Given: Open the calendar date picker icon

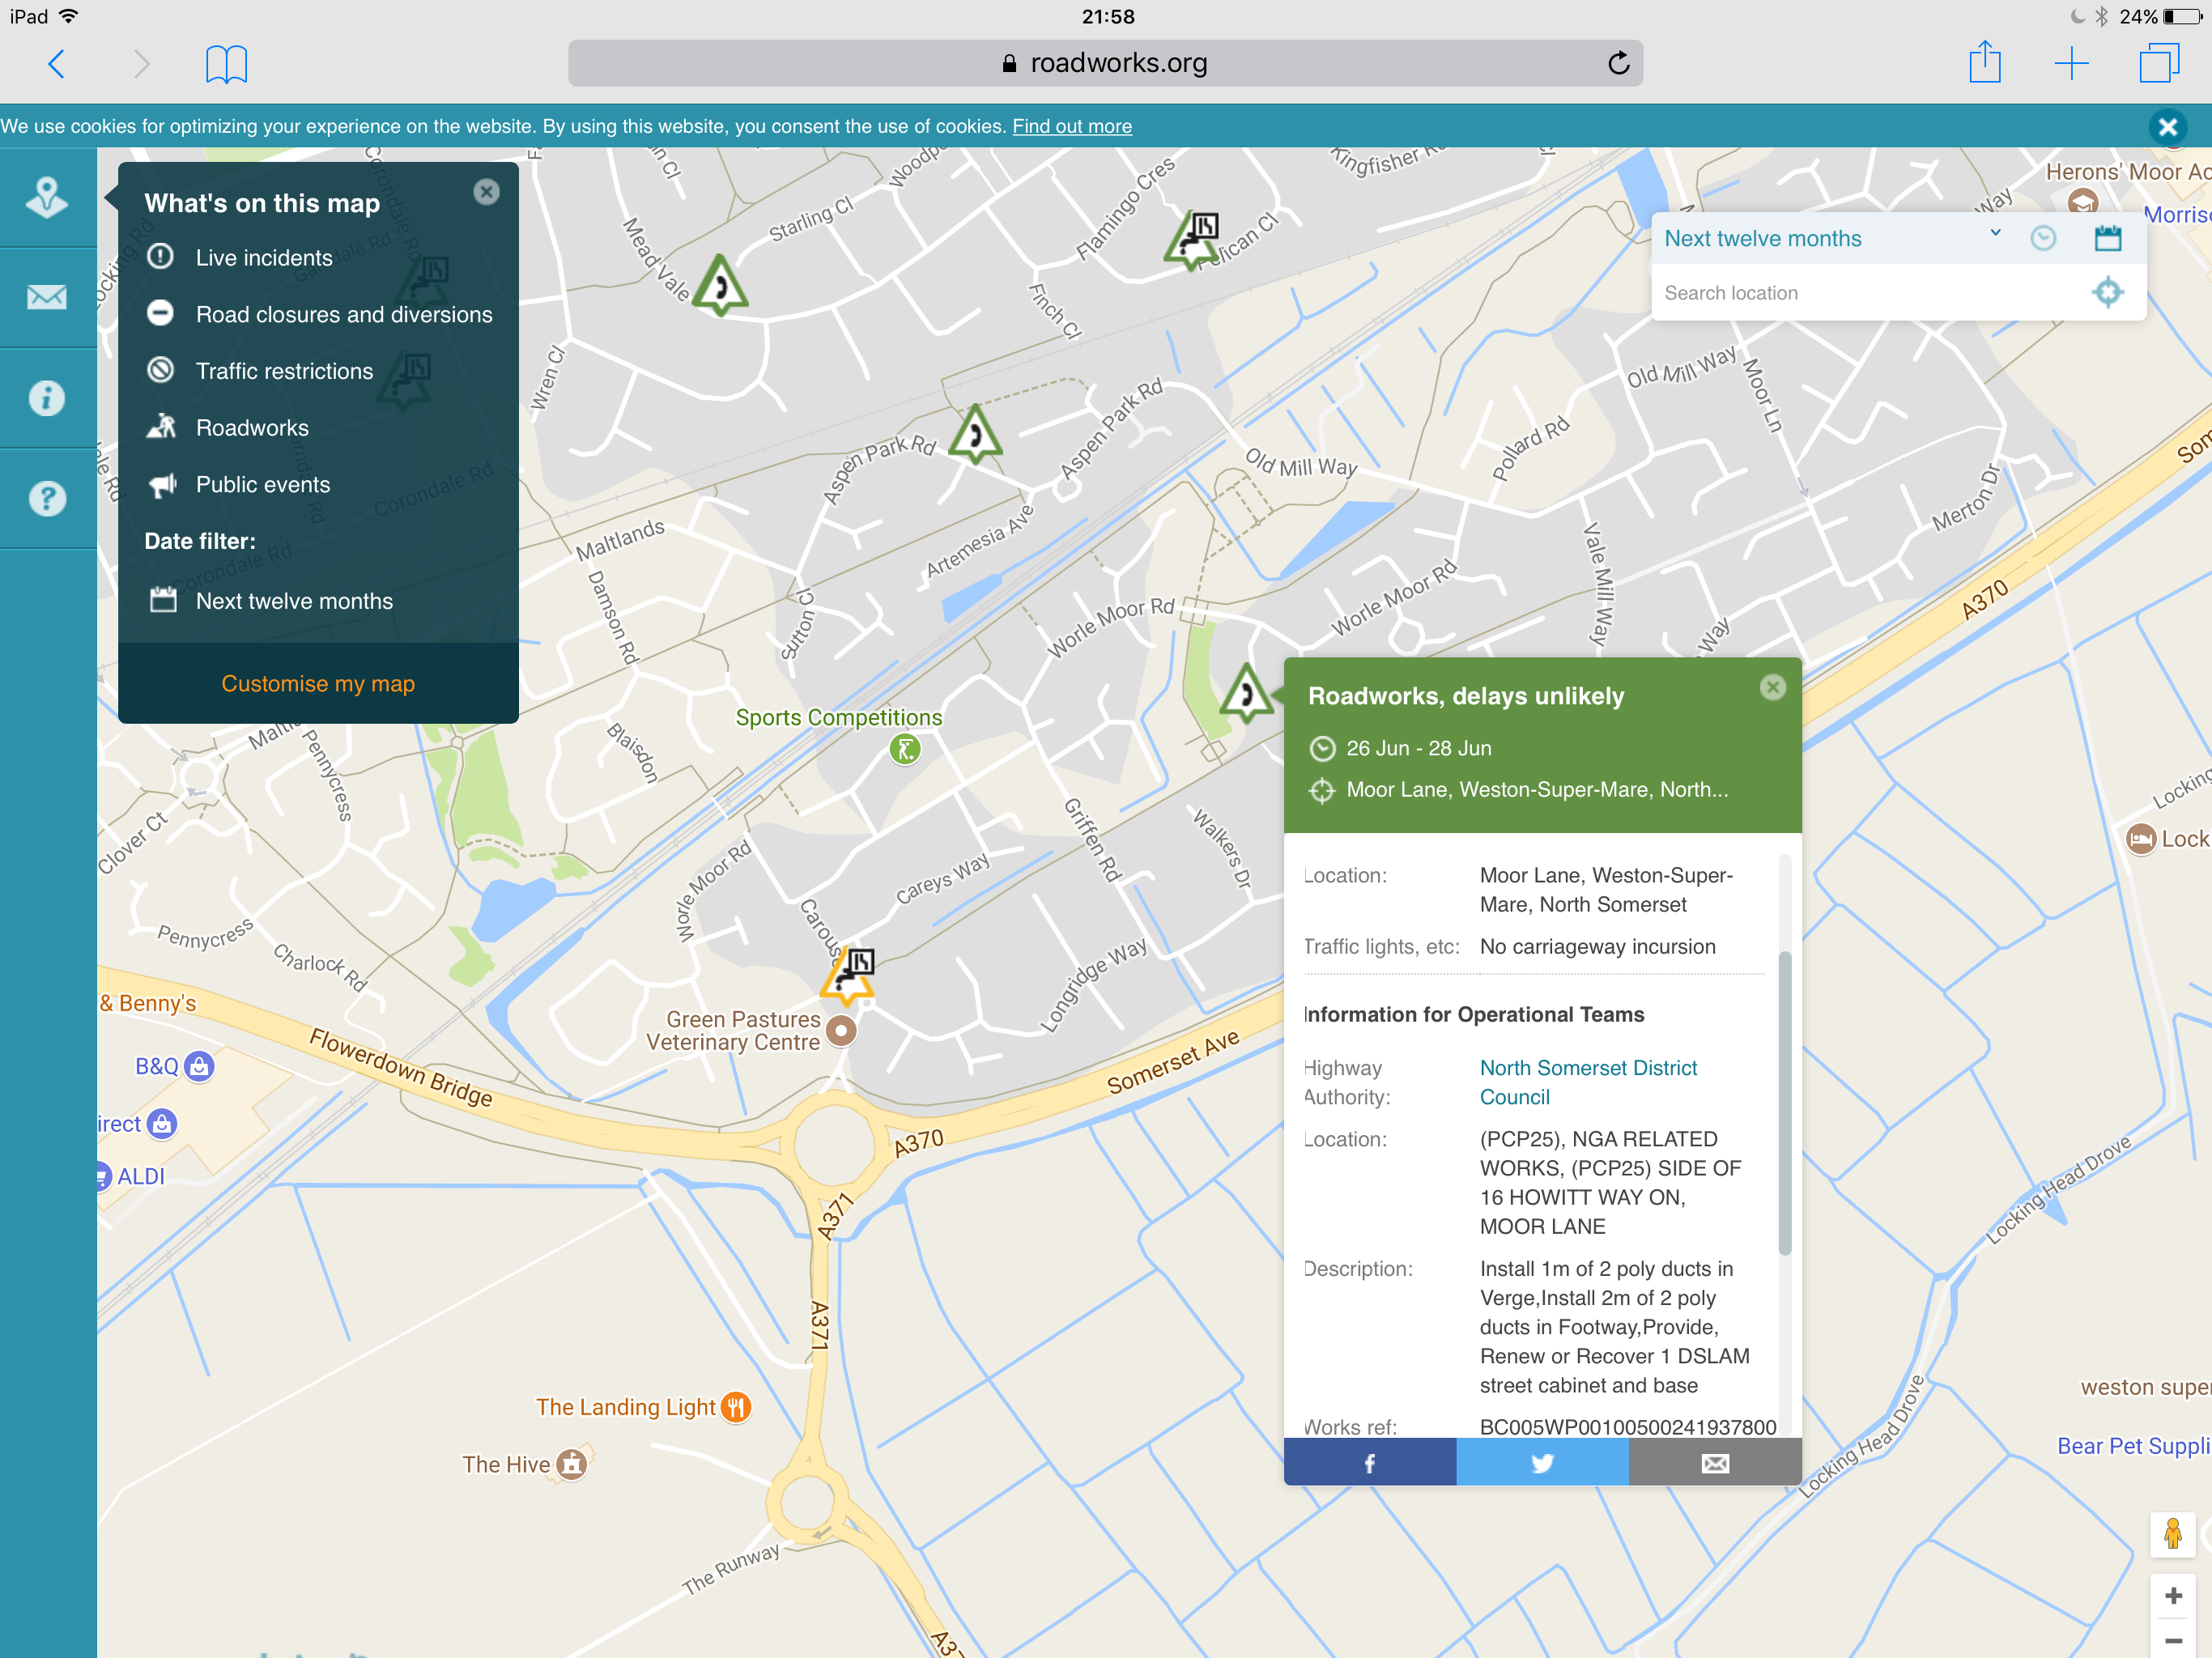Looking at the screenshot, I should click(x=2108, y=238).
